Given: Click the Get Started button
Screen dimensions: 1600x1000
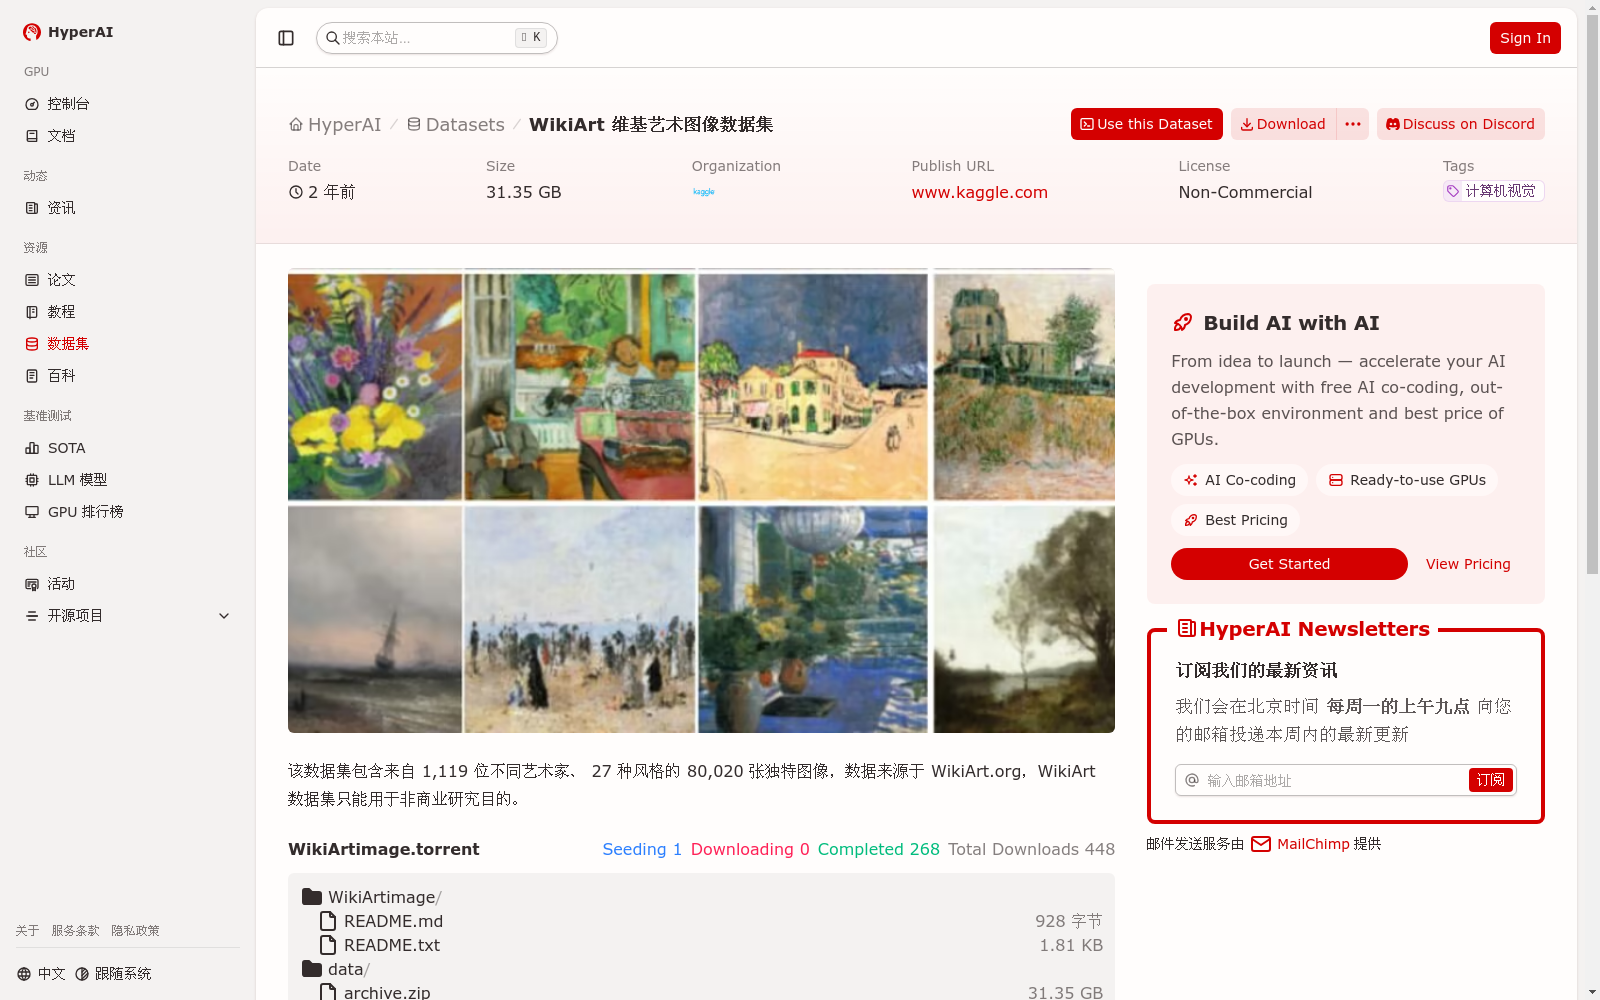Looking at the screenshot, I should (1289, 564).
